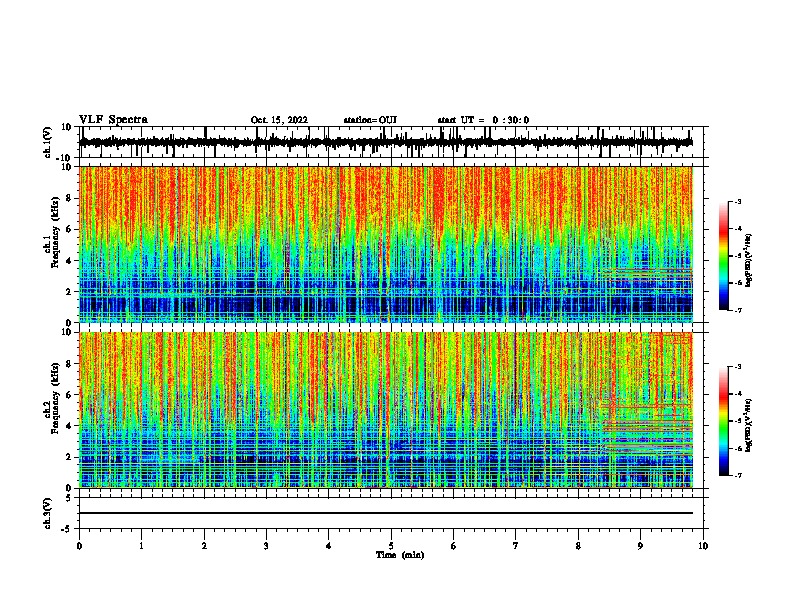Screen dimensions: 792x612
Task: Click ch.2 frequency axis tick "8"
Action: coord(69,364)
